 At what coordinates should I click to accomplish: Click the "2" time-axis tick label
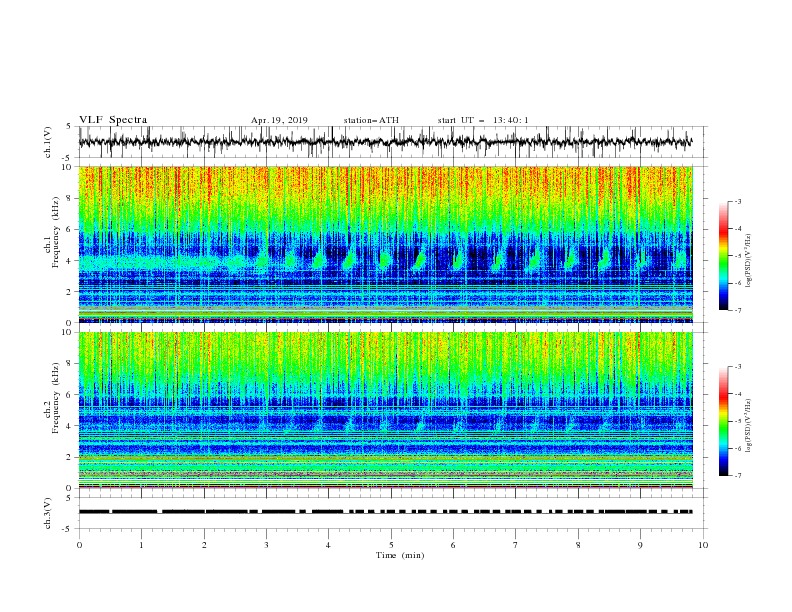pos(204,545)
